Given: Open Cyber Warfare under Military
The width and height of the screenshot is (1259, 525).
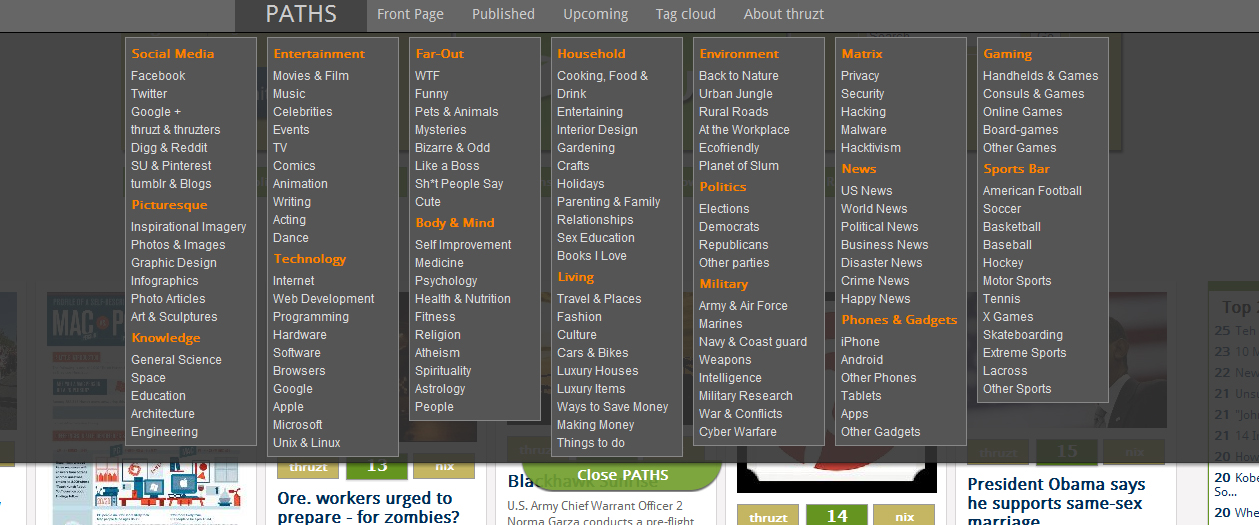Looking at the screenshot, I should [x=738, y=432].
